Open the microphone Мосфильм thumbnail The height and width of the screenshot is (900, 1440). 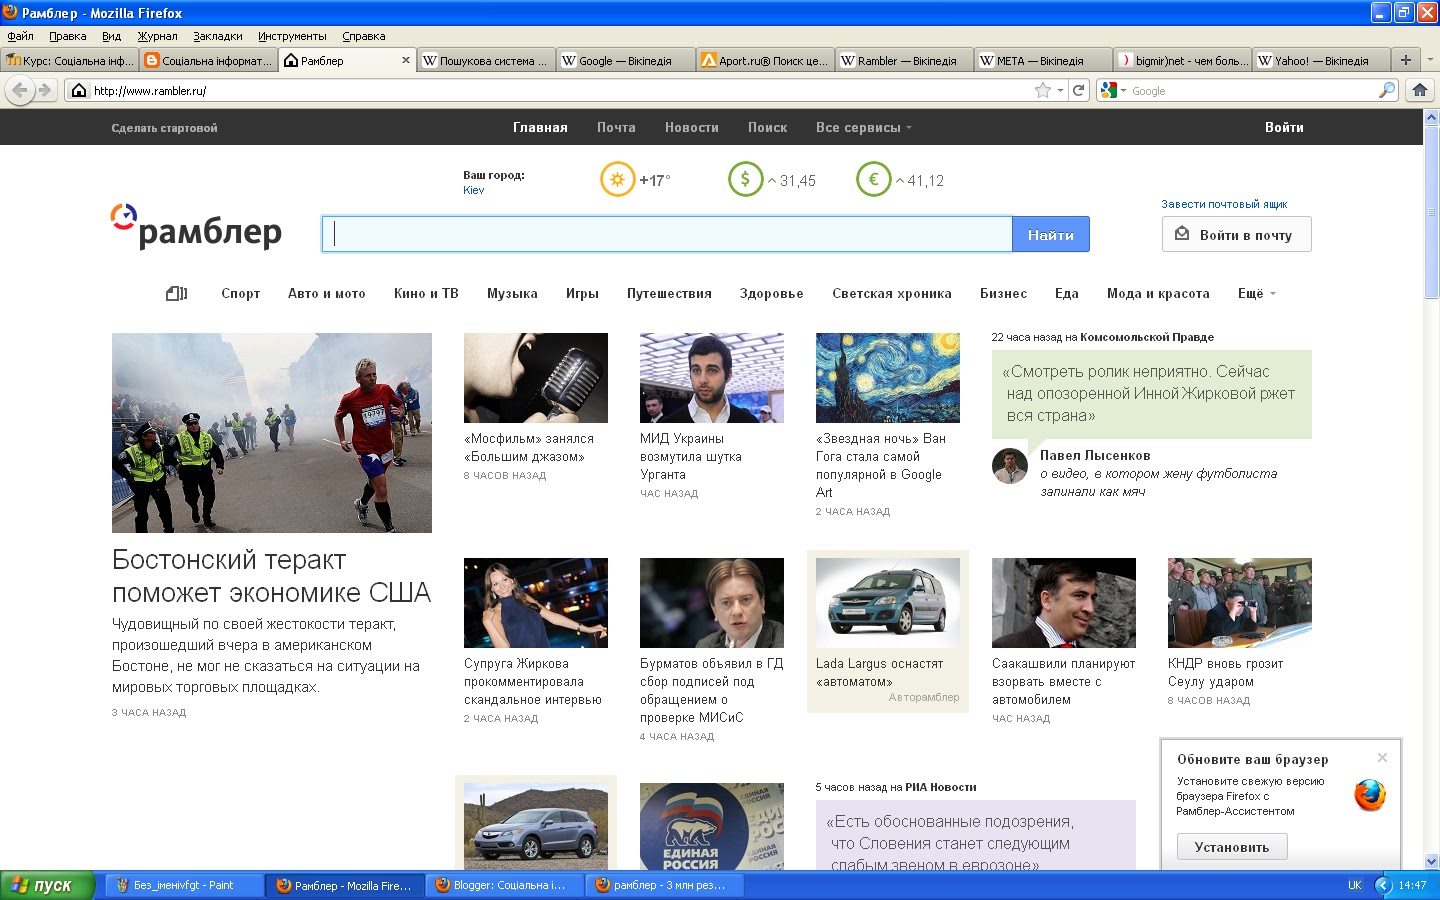click(x=536, y=378)
